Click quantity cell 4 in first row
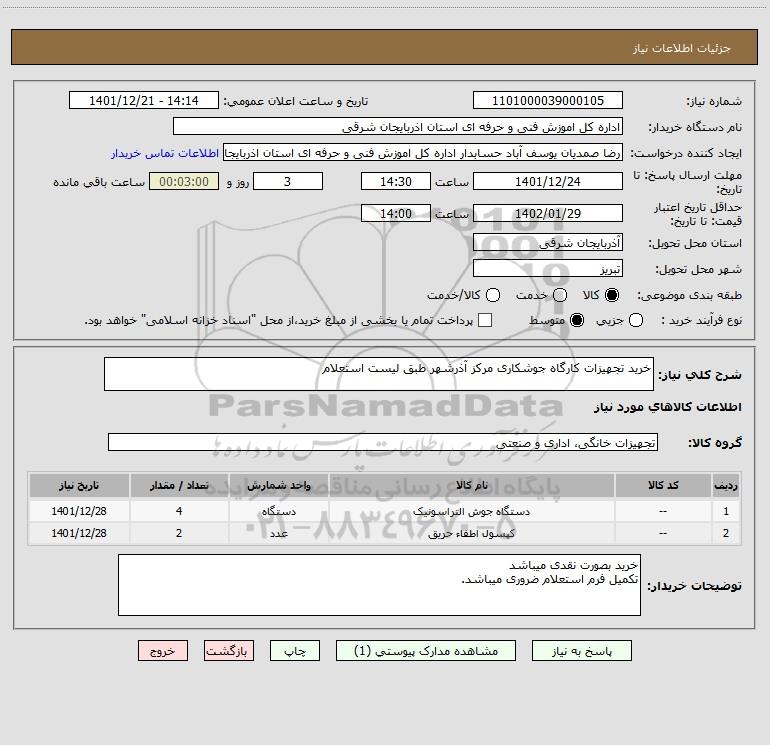770x745 pixels. [x=179, y=511]
